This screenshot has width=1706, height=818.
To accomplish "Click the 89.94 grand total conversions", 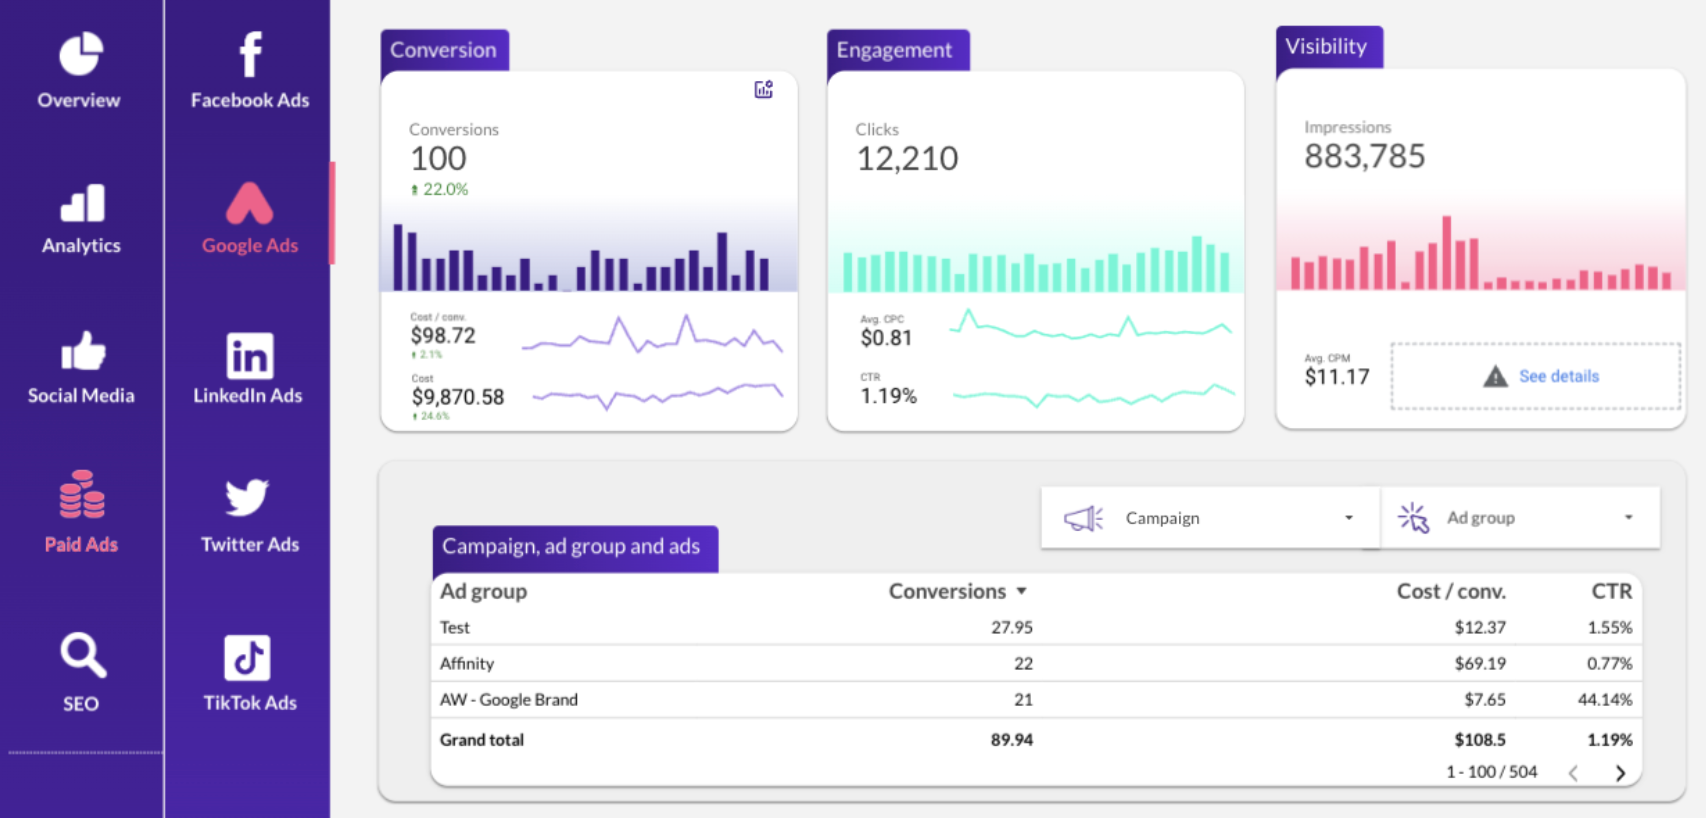I will [x=1011, y=740].
